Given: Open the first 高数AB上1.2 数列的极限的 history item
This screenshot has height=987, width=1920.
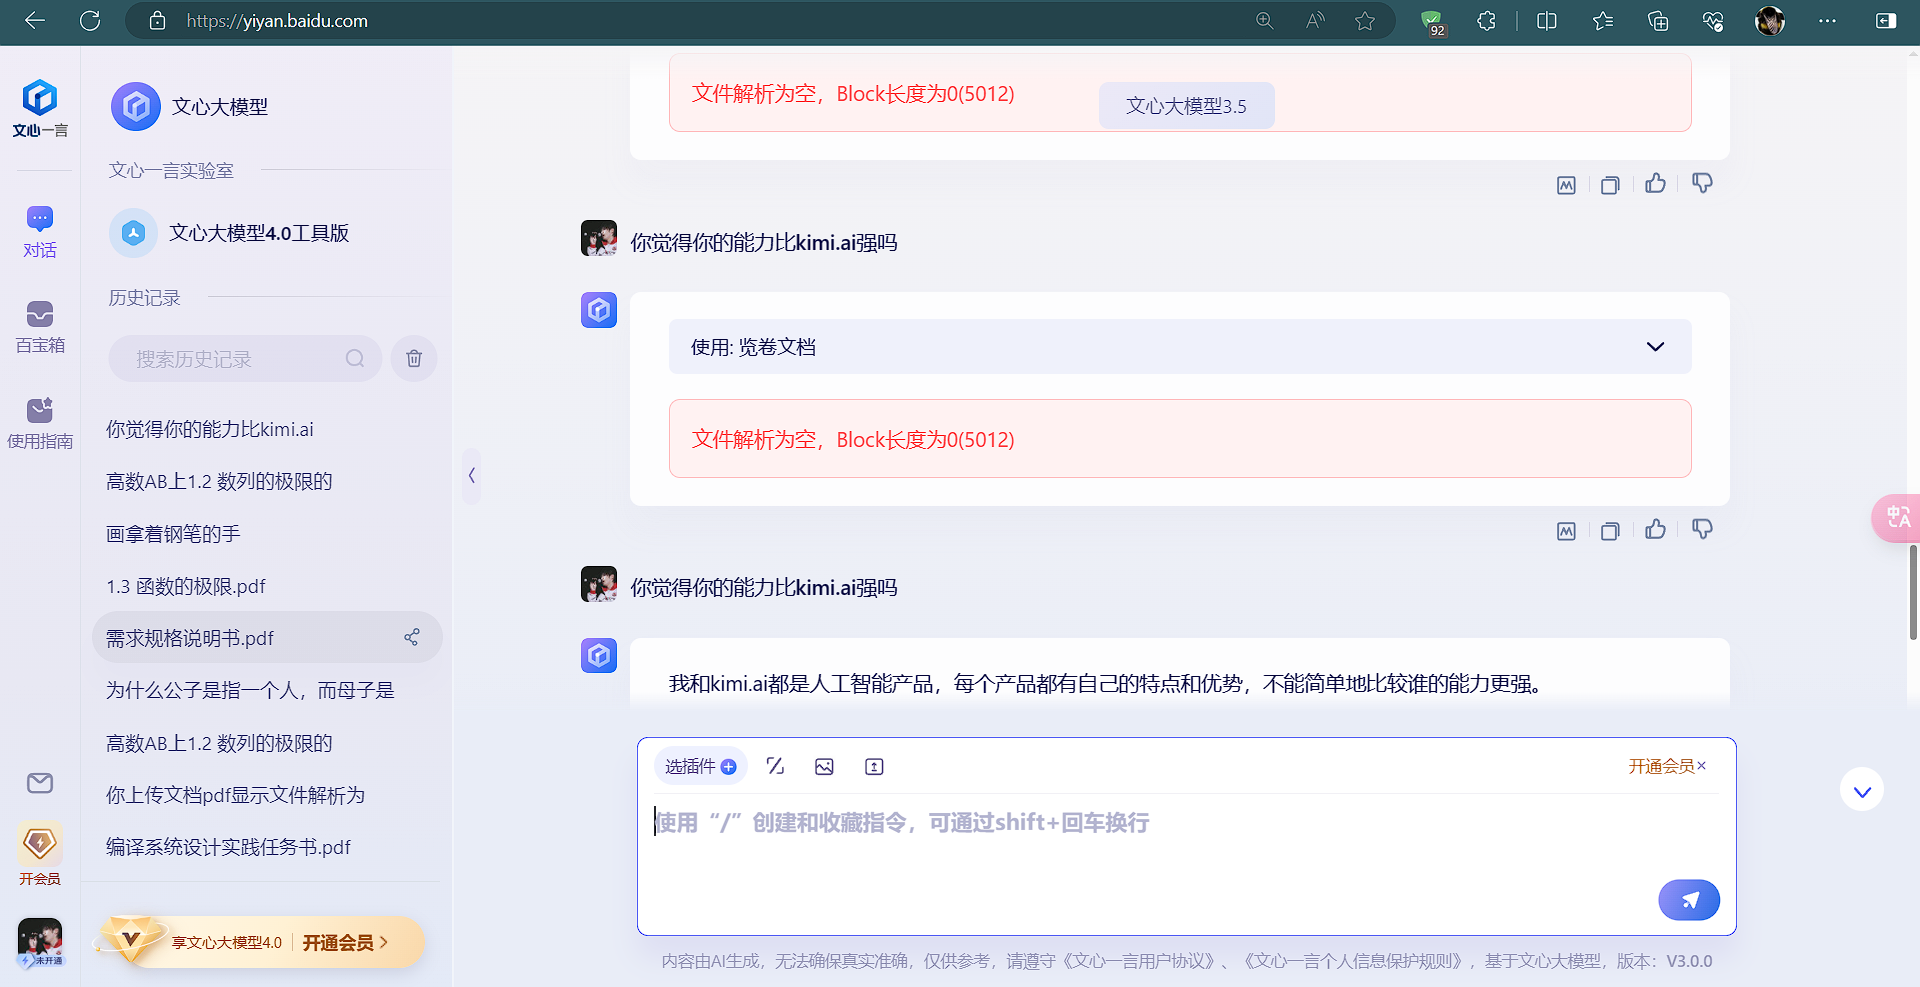Looking at the screenshot, I should point(219,481).
